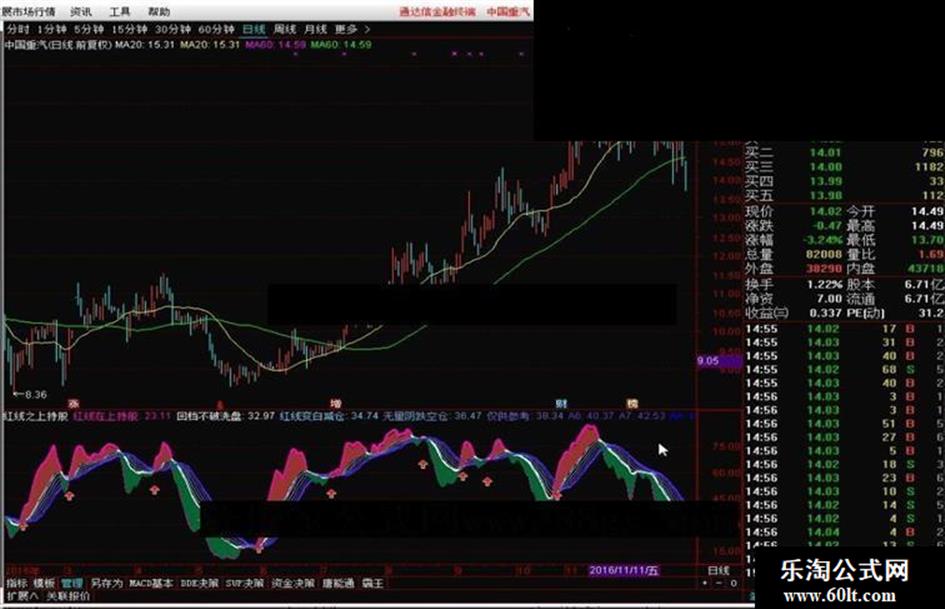The image size is (945, 609).
Task: Open the 关联报价 tab
Action: point(68,596)
